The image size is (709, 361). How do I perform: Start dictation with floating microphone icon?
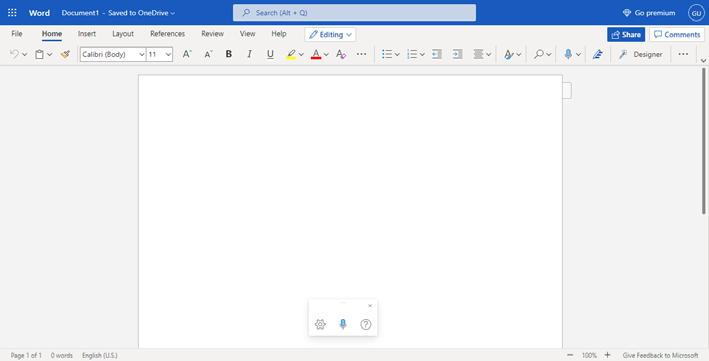tap(343, 324)
